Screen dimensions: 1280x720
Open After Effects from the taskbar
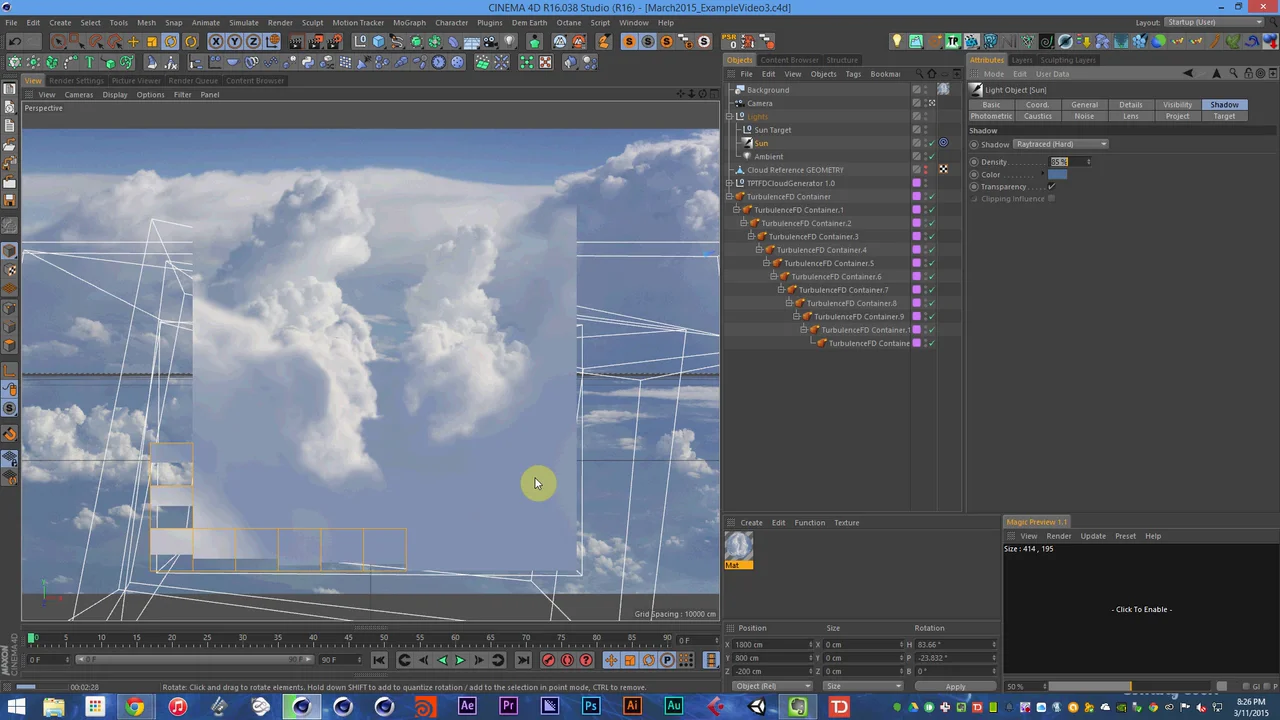point(467,707)
